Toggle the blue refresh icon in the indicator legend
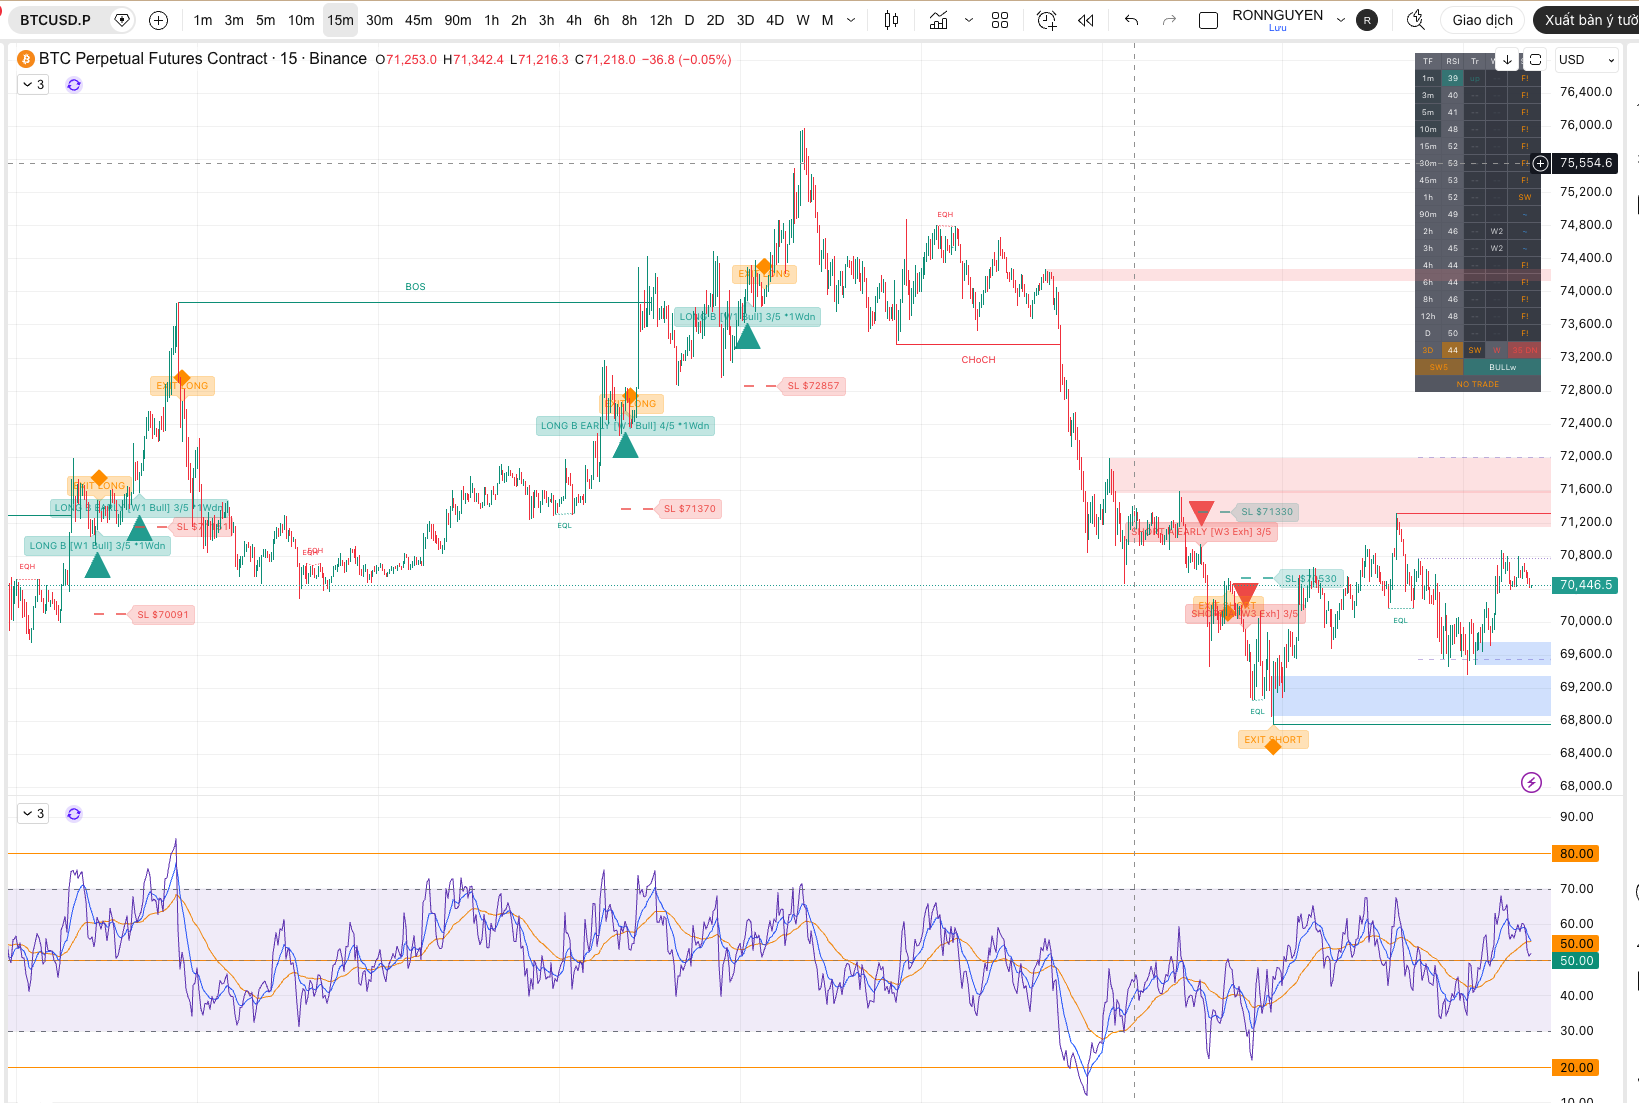 [73, 84]
